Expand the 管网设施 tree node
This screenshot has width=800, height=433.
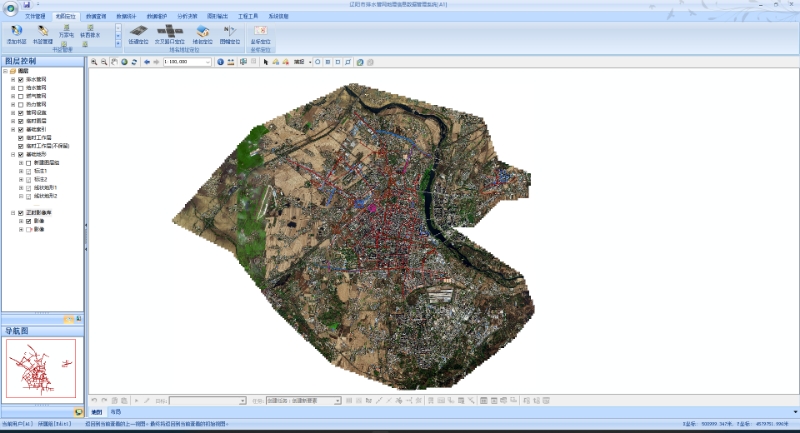tap(13, 113)
